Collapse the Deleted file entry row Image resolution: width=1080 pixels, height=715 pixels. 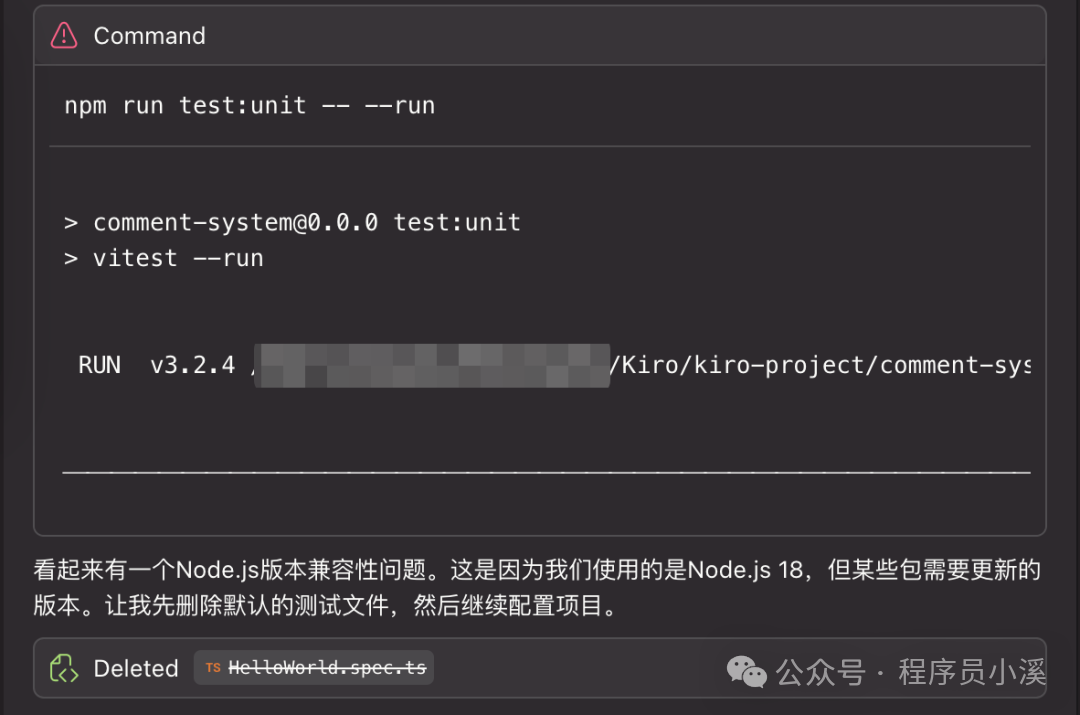(540, 668)
